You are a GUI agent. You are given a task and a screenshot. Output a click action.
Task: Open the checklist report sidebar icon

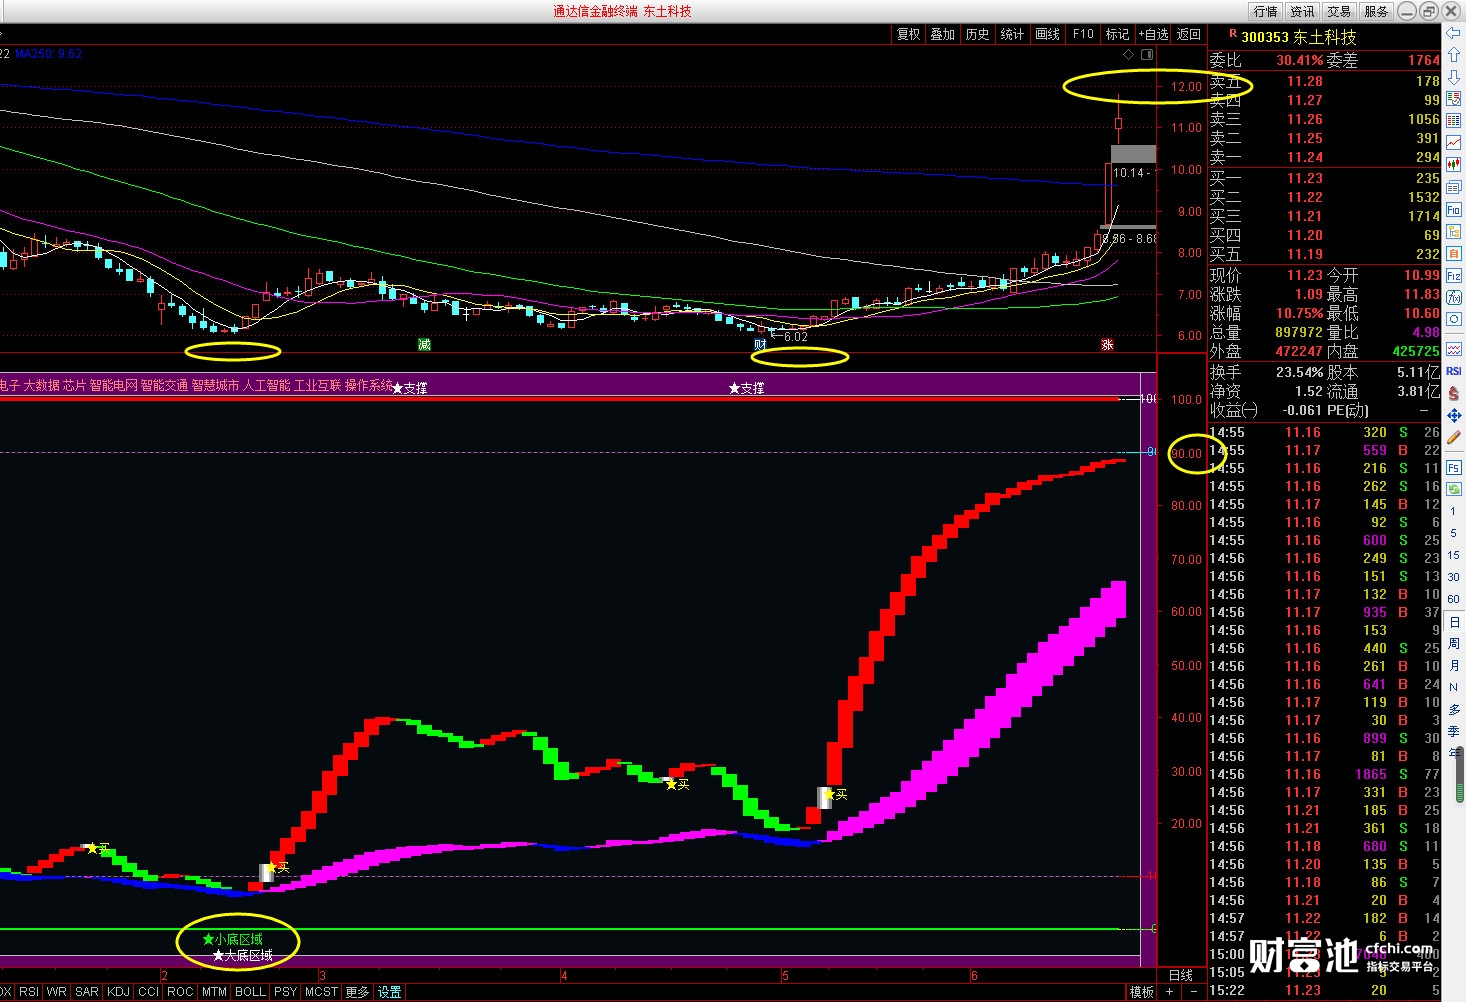pos(1453,98)
